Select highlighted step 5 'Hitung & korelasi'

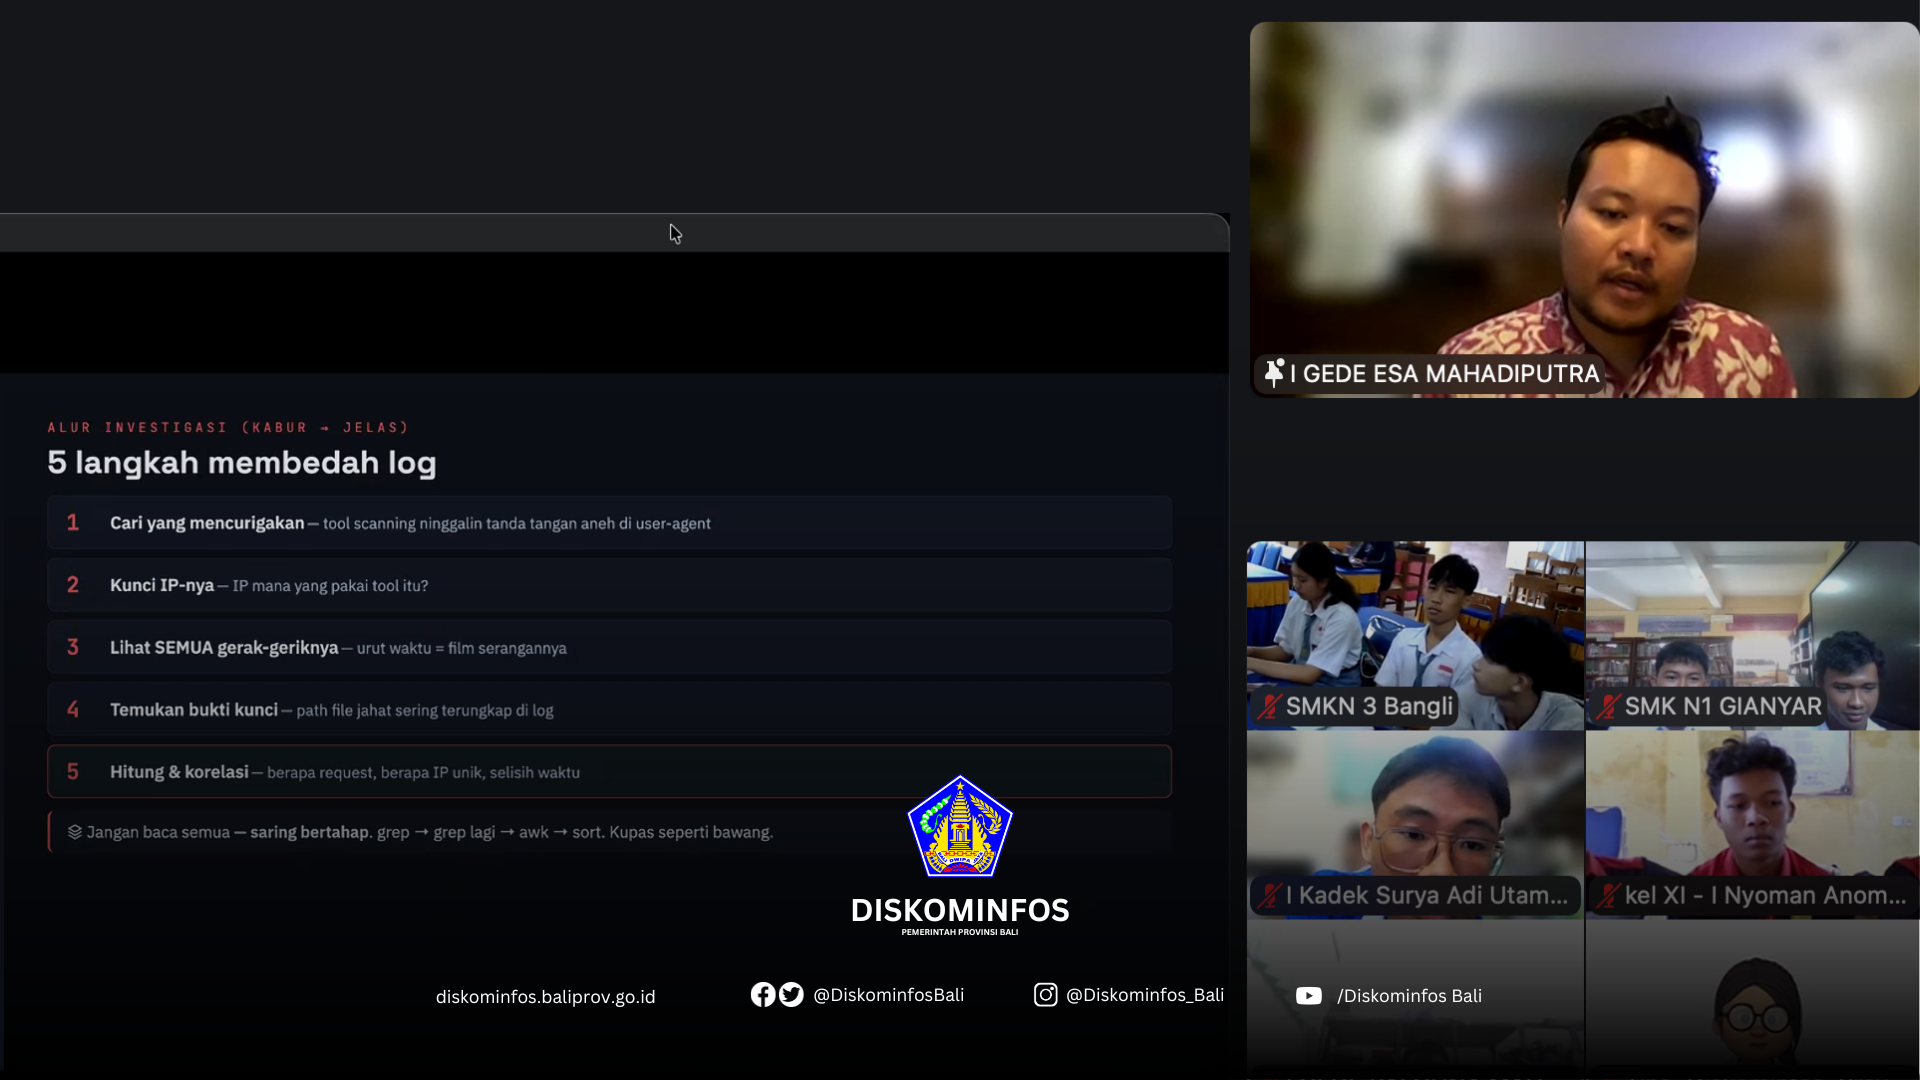click(x=609, y=771)
